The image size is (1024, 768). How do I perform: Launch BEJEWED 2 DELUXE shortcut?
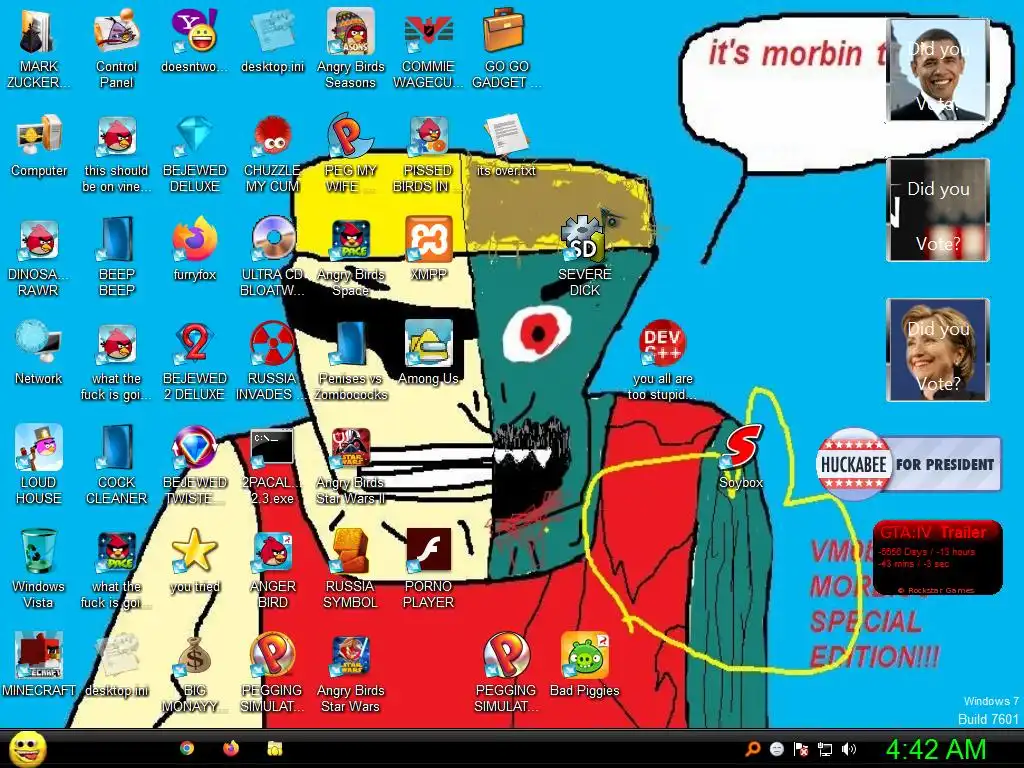(x=195, y=361)
